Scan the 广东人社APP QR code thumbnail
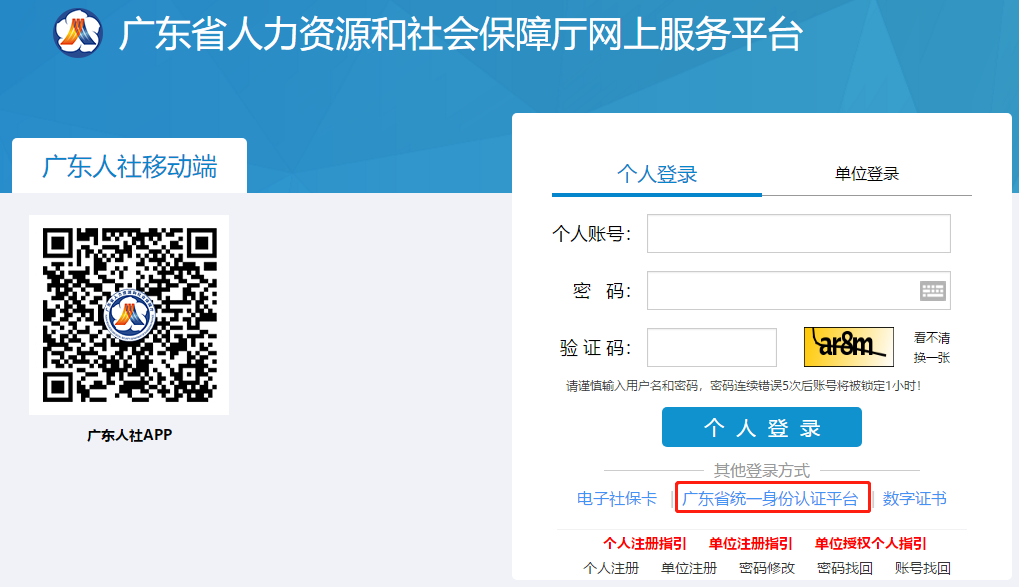The height and width of the screenshot is (587, 1019). (131, 311)
